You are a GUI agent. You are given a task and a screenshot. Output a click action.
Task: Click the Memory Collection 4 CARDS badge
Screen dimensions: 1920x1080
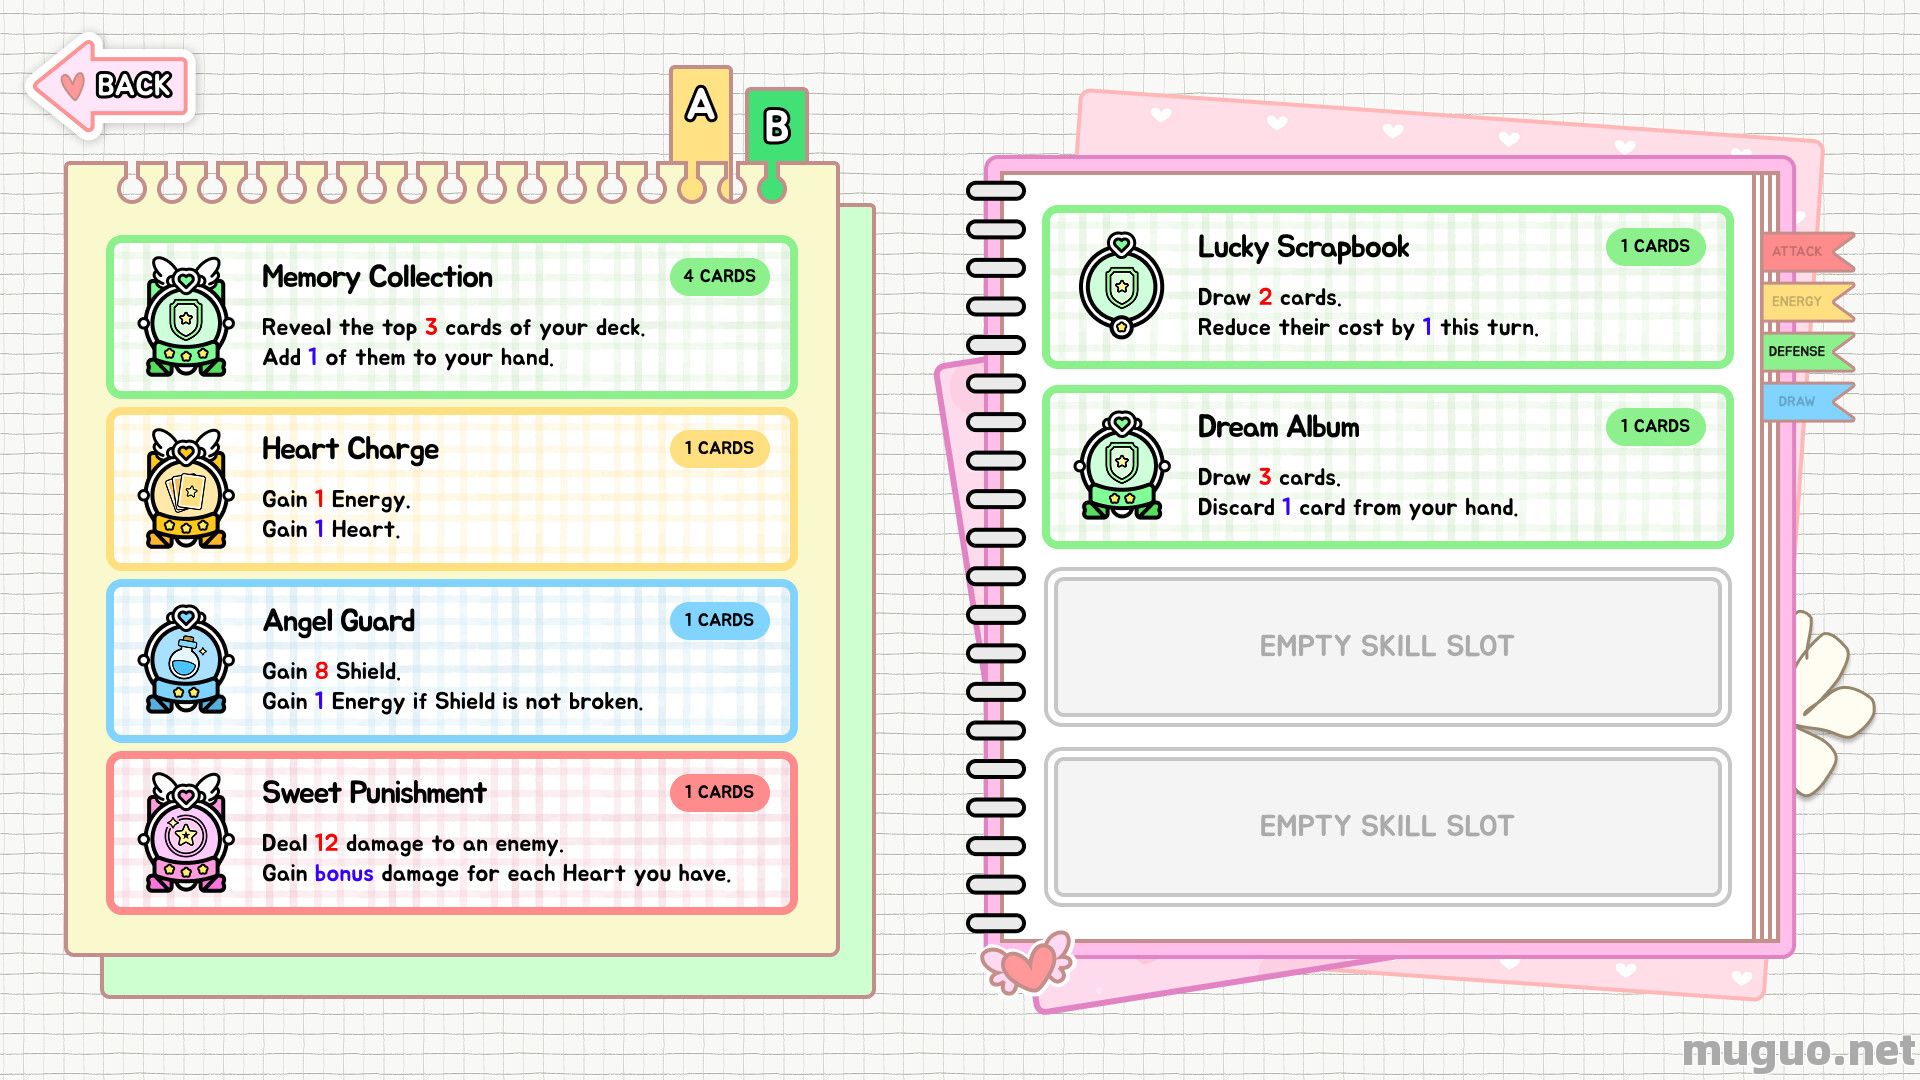(x=719, y=276)
